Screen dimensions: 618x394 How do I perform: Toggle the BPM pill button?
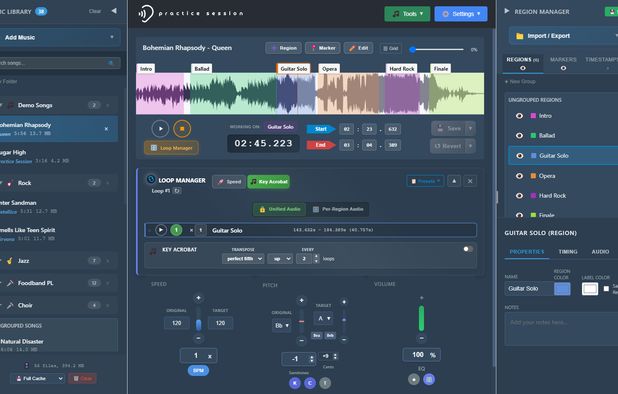198,370
